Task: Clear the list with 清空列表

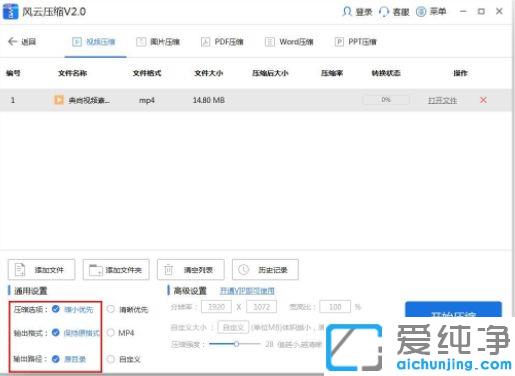Action: (x=191, y=269)
